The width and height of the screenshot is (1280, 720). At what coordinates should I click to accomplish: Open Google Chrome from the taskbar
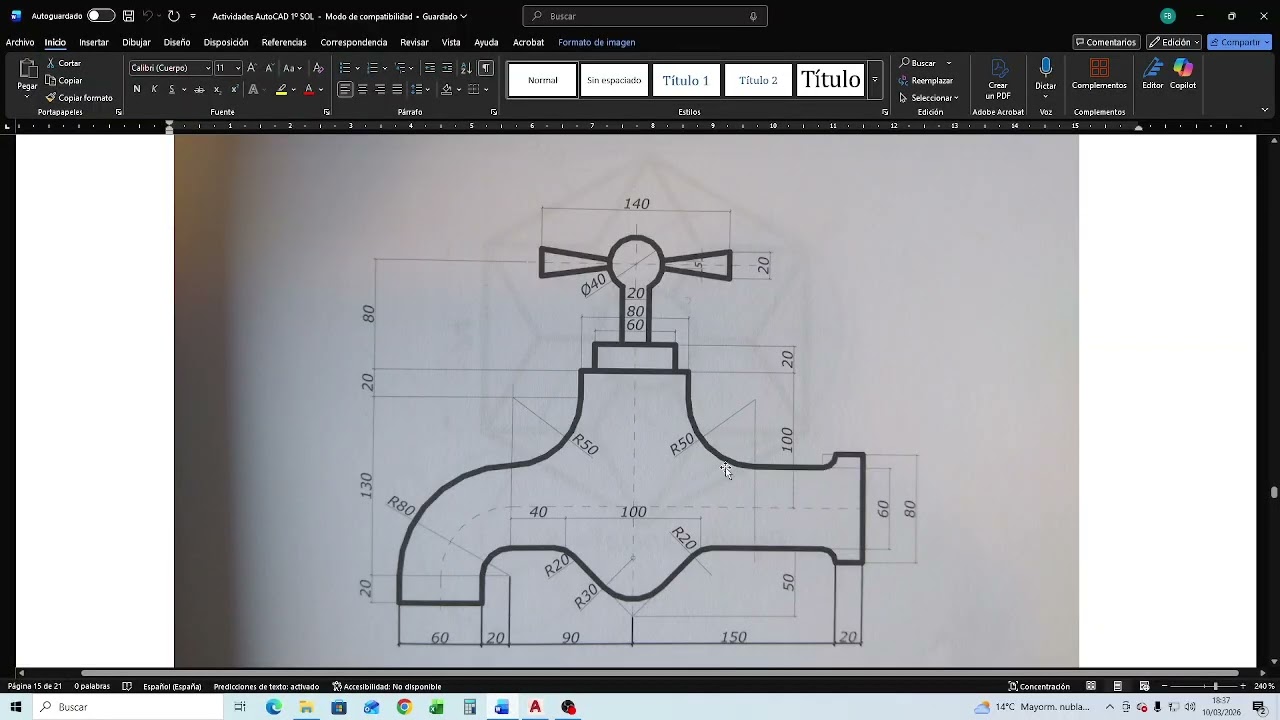(x=404, y=707)
